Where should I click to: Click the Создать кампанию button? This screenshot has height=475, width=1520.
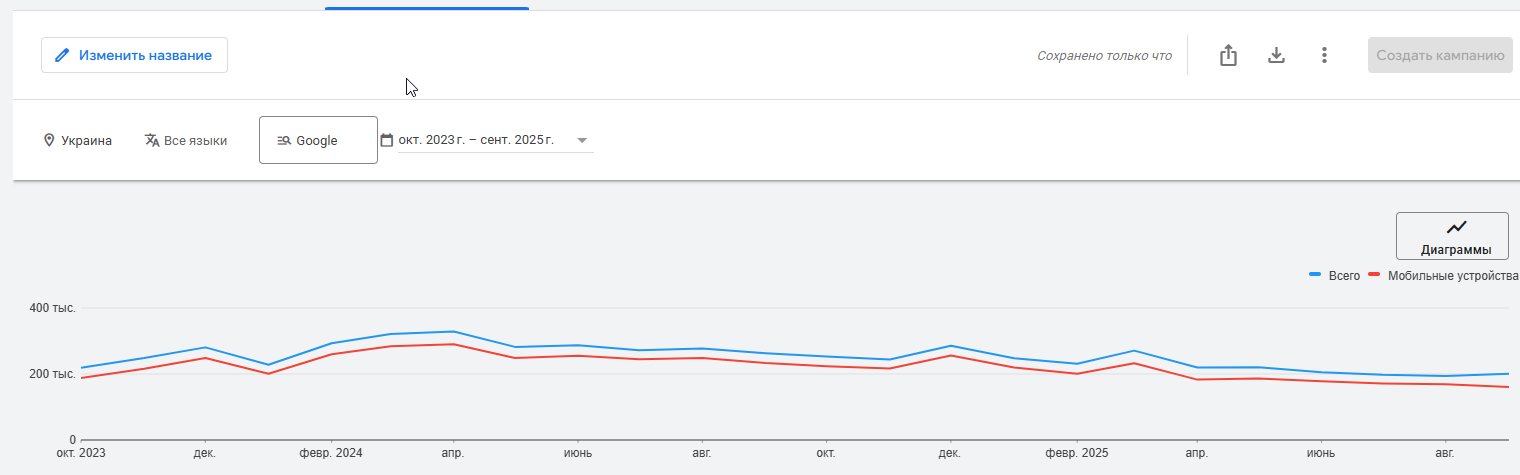pos(1440,56)
